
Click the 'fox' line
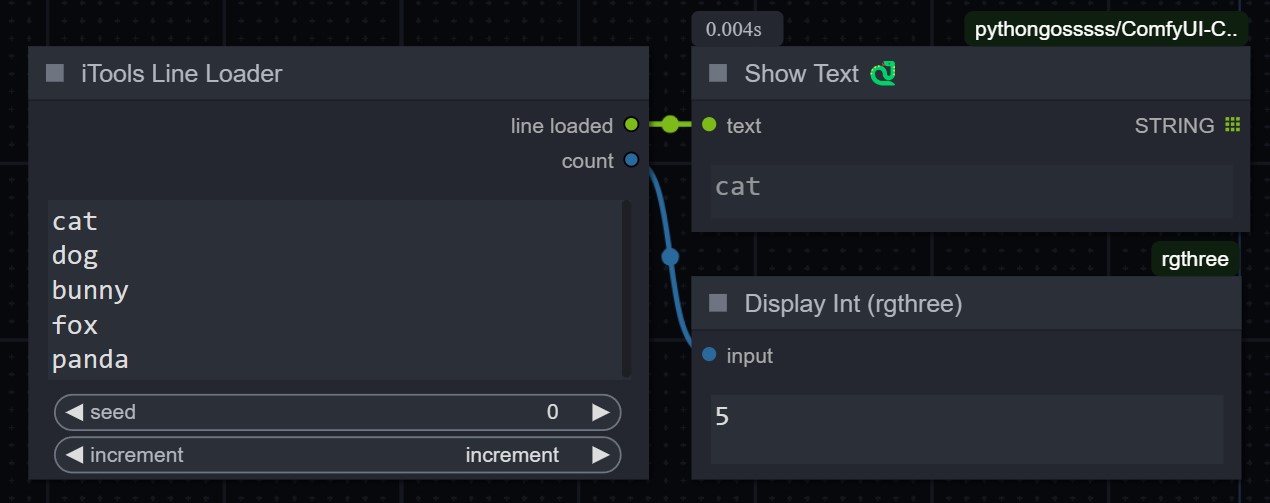[75, 325]
